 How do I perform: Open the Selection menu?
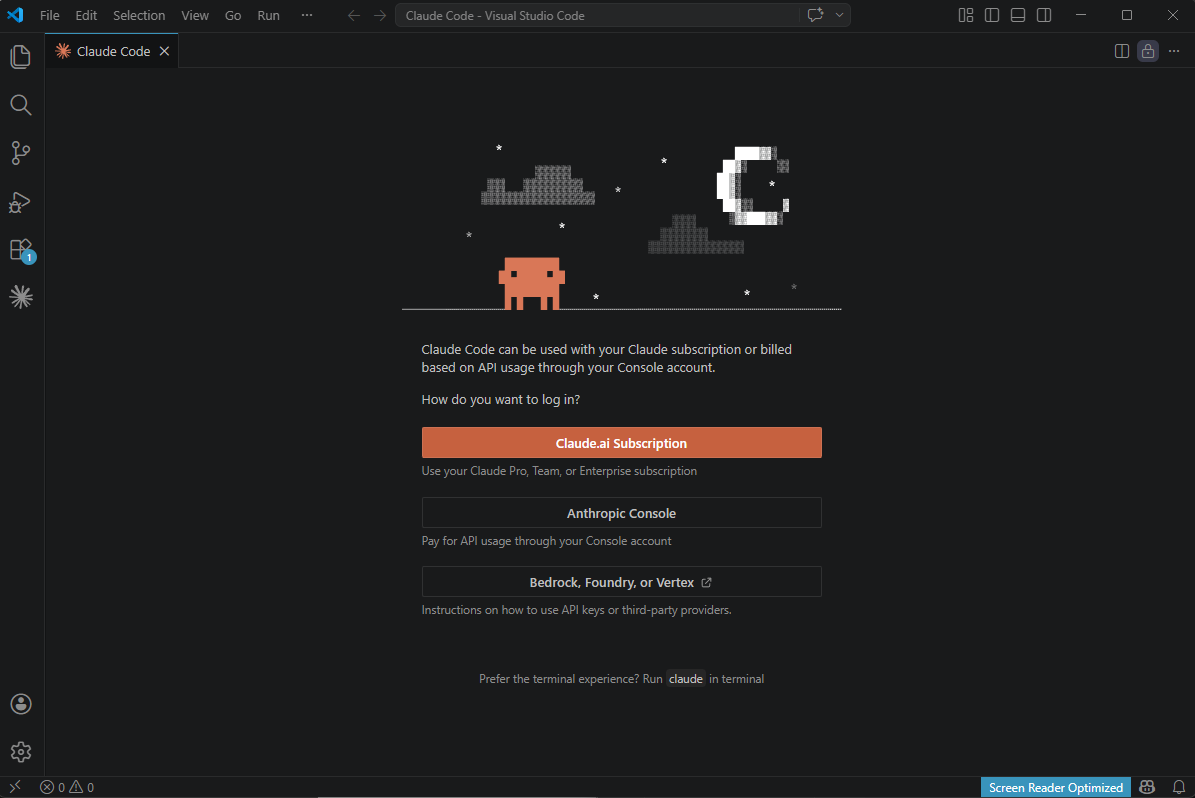click(x=139, y=15)
